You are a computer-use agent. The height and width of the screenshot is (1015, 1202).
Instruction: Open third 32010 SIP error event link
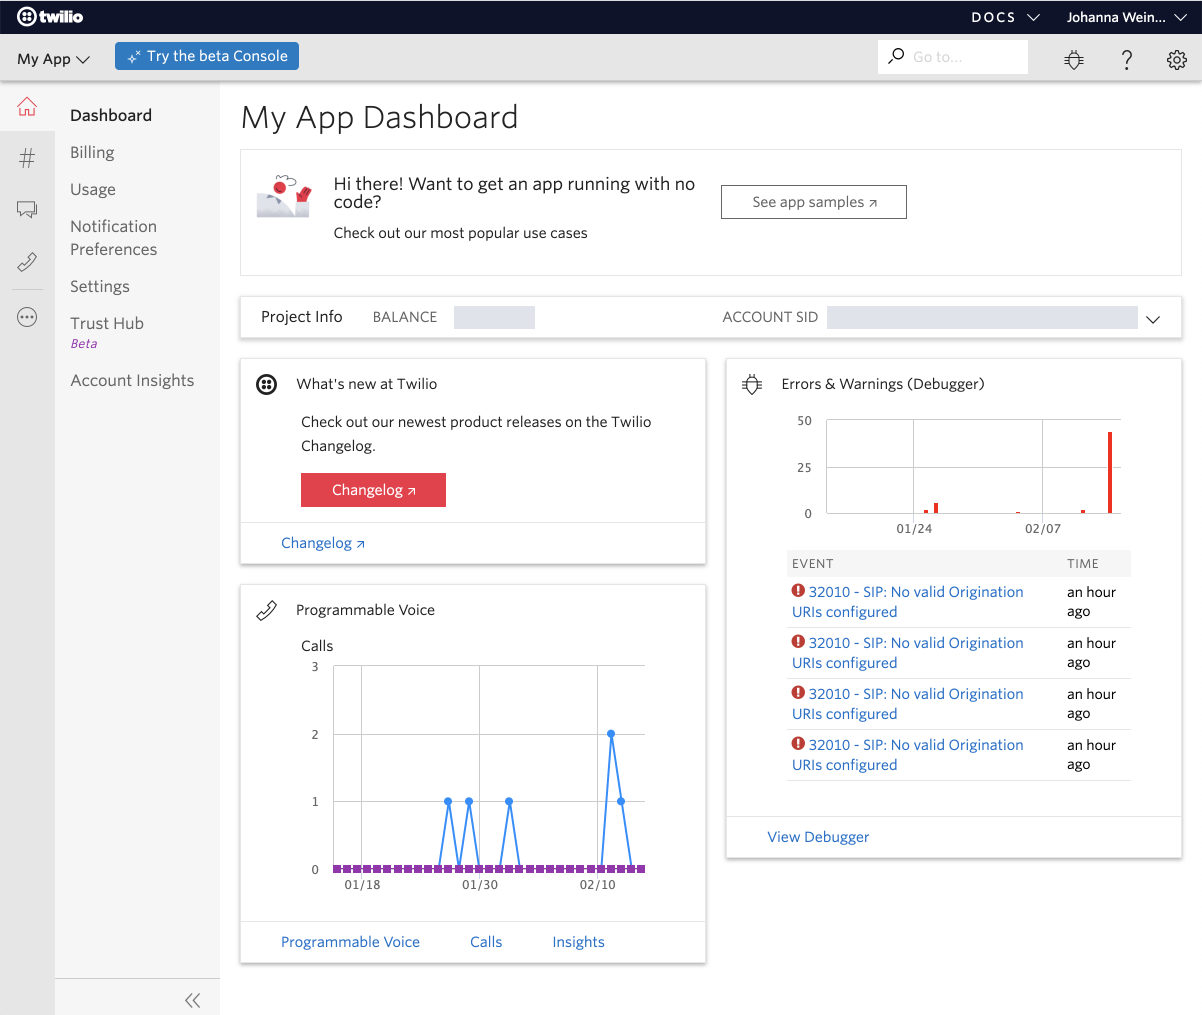pyautogui.click(x=908, y=704)
